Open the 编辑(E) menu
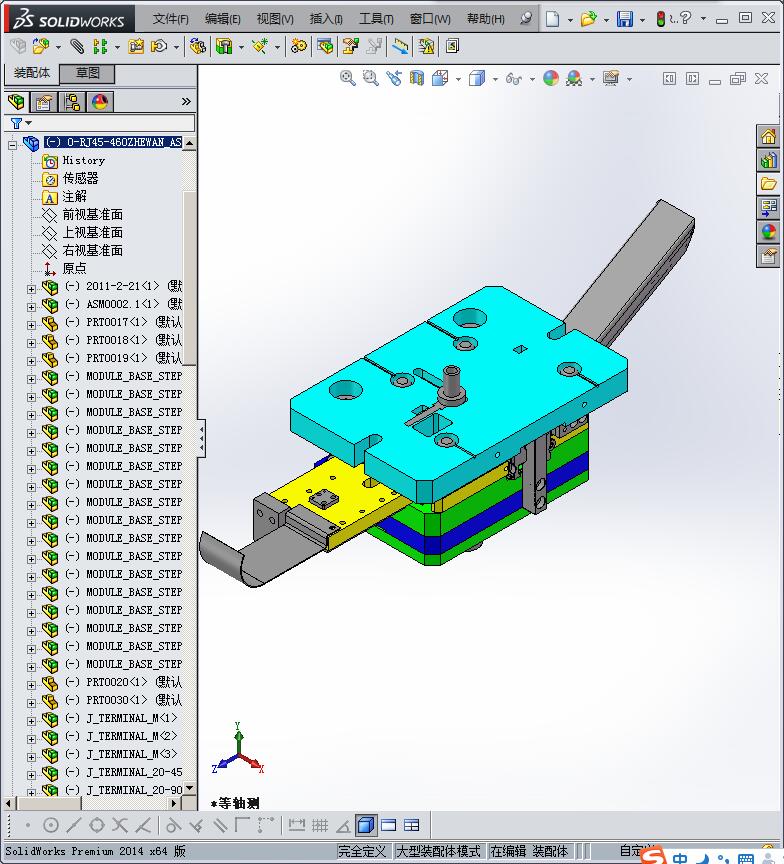 coord(223,19)
